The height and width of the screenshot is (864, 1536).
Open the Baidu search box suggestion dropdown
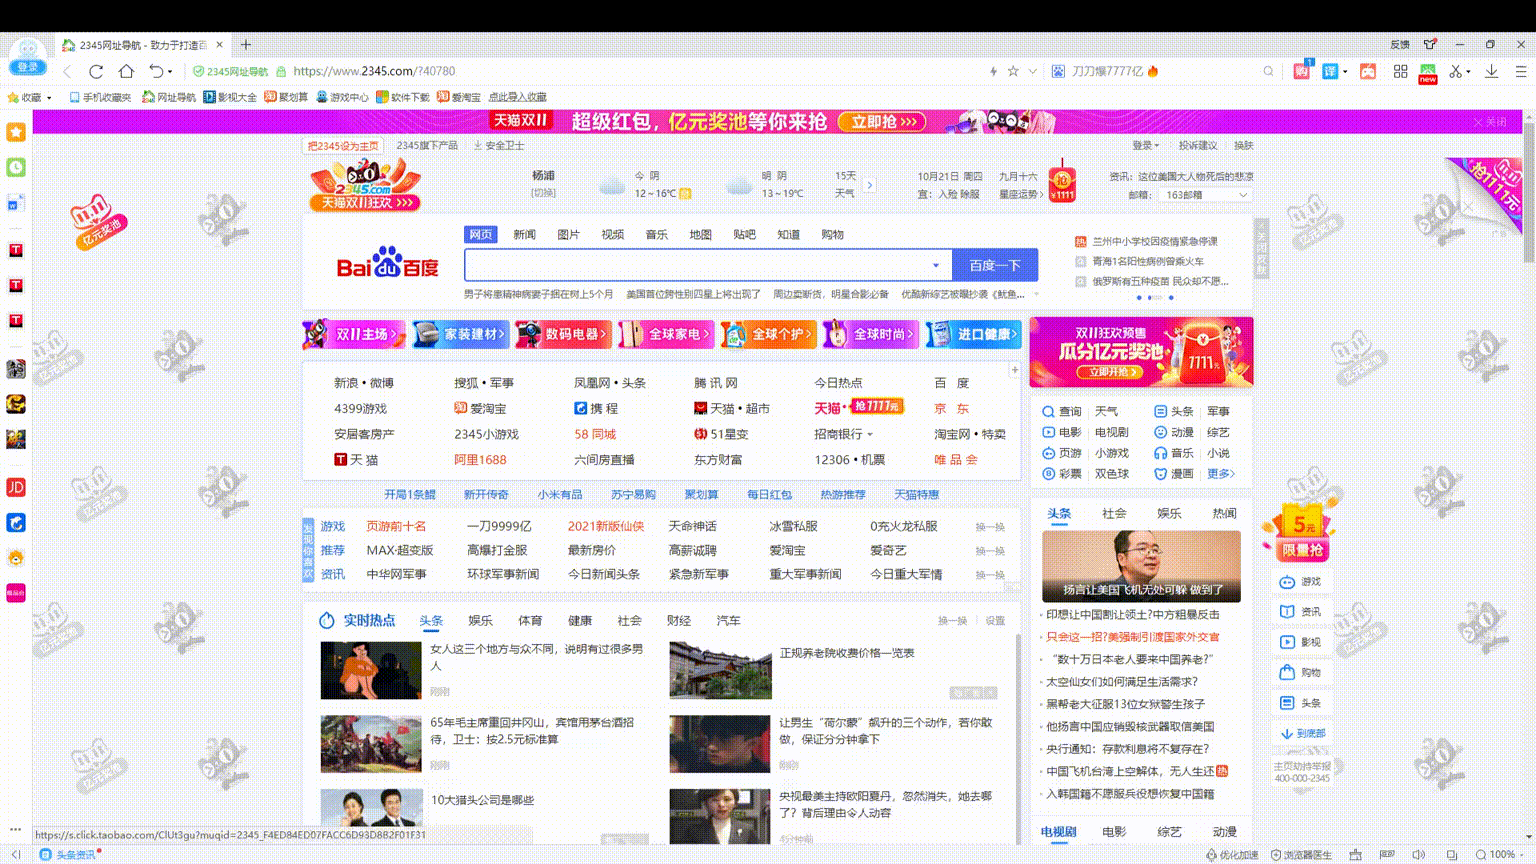tap(936, 265)
